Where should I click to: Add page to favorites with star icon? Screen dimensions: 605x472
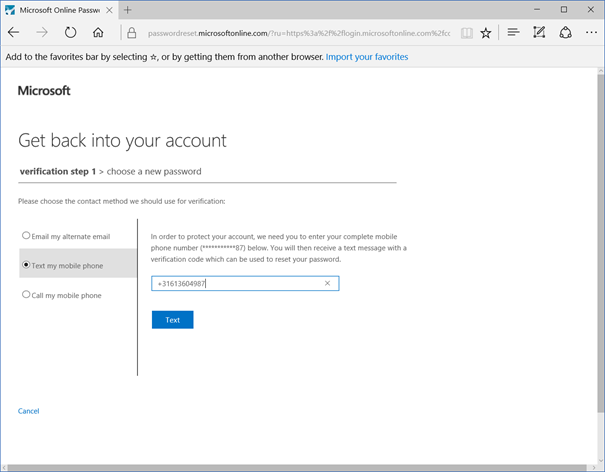tap(486, 33)
